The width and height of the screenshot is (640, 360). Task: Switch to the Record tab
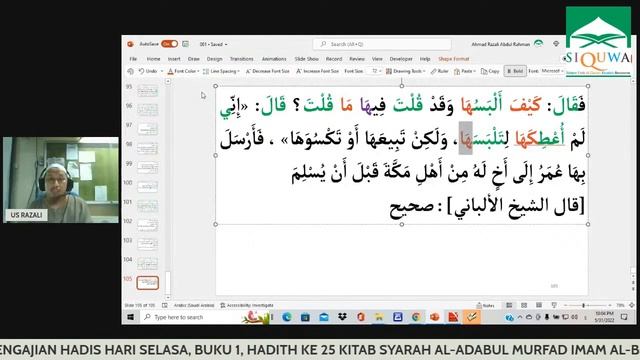pos(334,59)
